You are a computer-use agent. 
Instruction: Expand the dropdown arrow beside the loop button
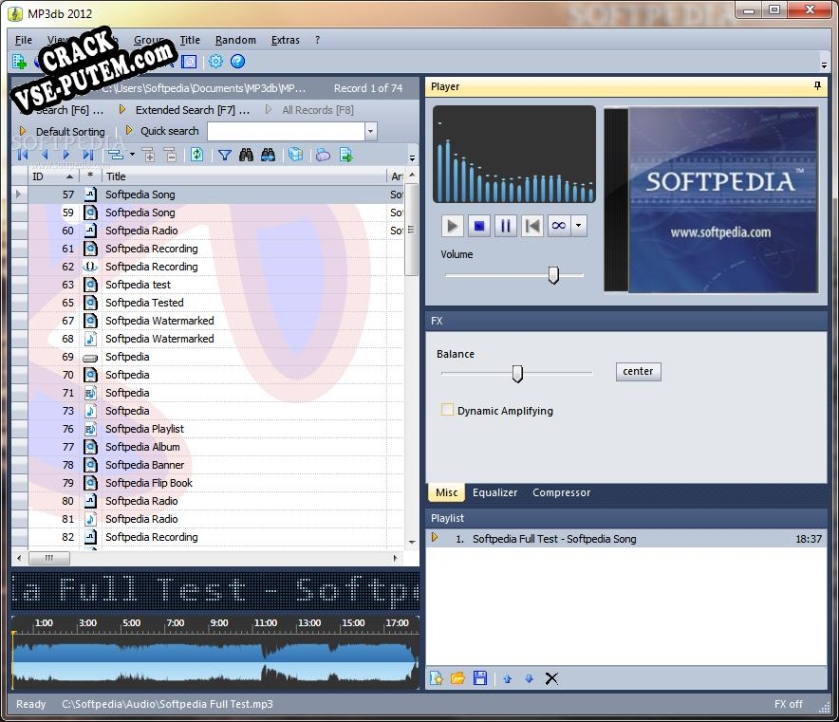pos(578,226)
